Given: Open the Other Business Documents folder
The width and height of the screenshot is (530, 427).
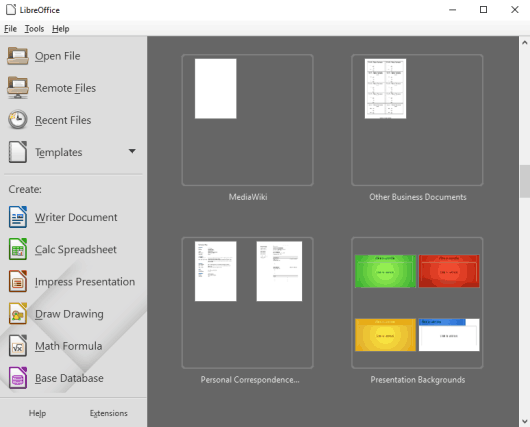Looking at the screenshot, I should pyautogui.click(x=417, y=120).
